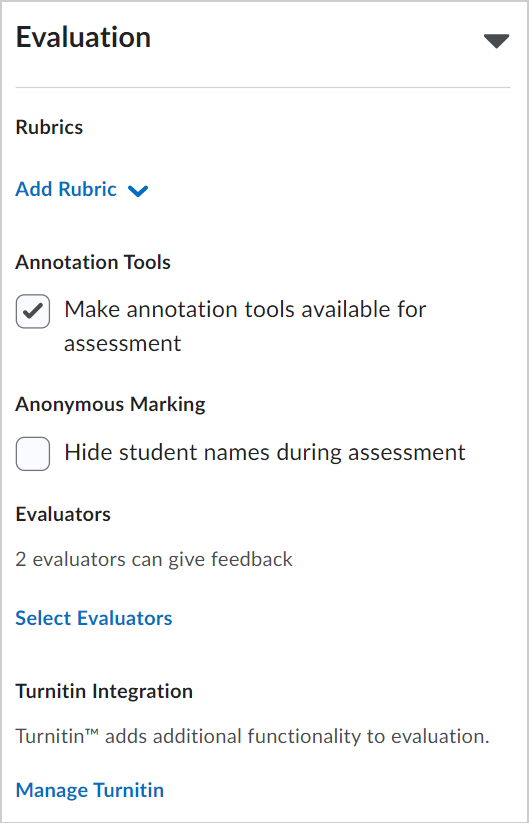Click the 'Hide student names during assessment' label

265,452
